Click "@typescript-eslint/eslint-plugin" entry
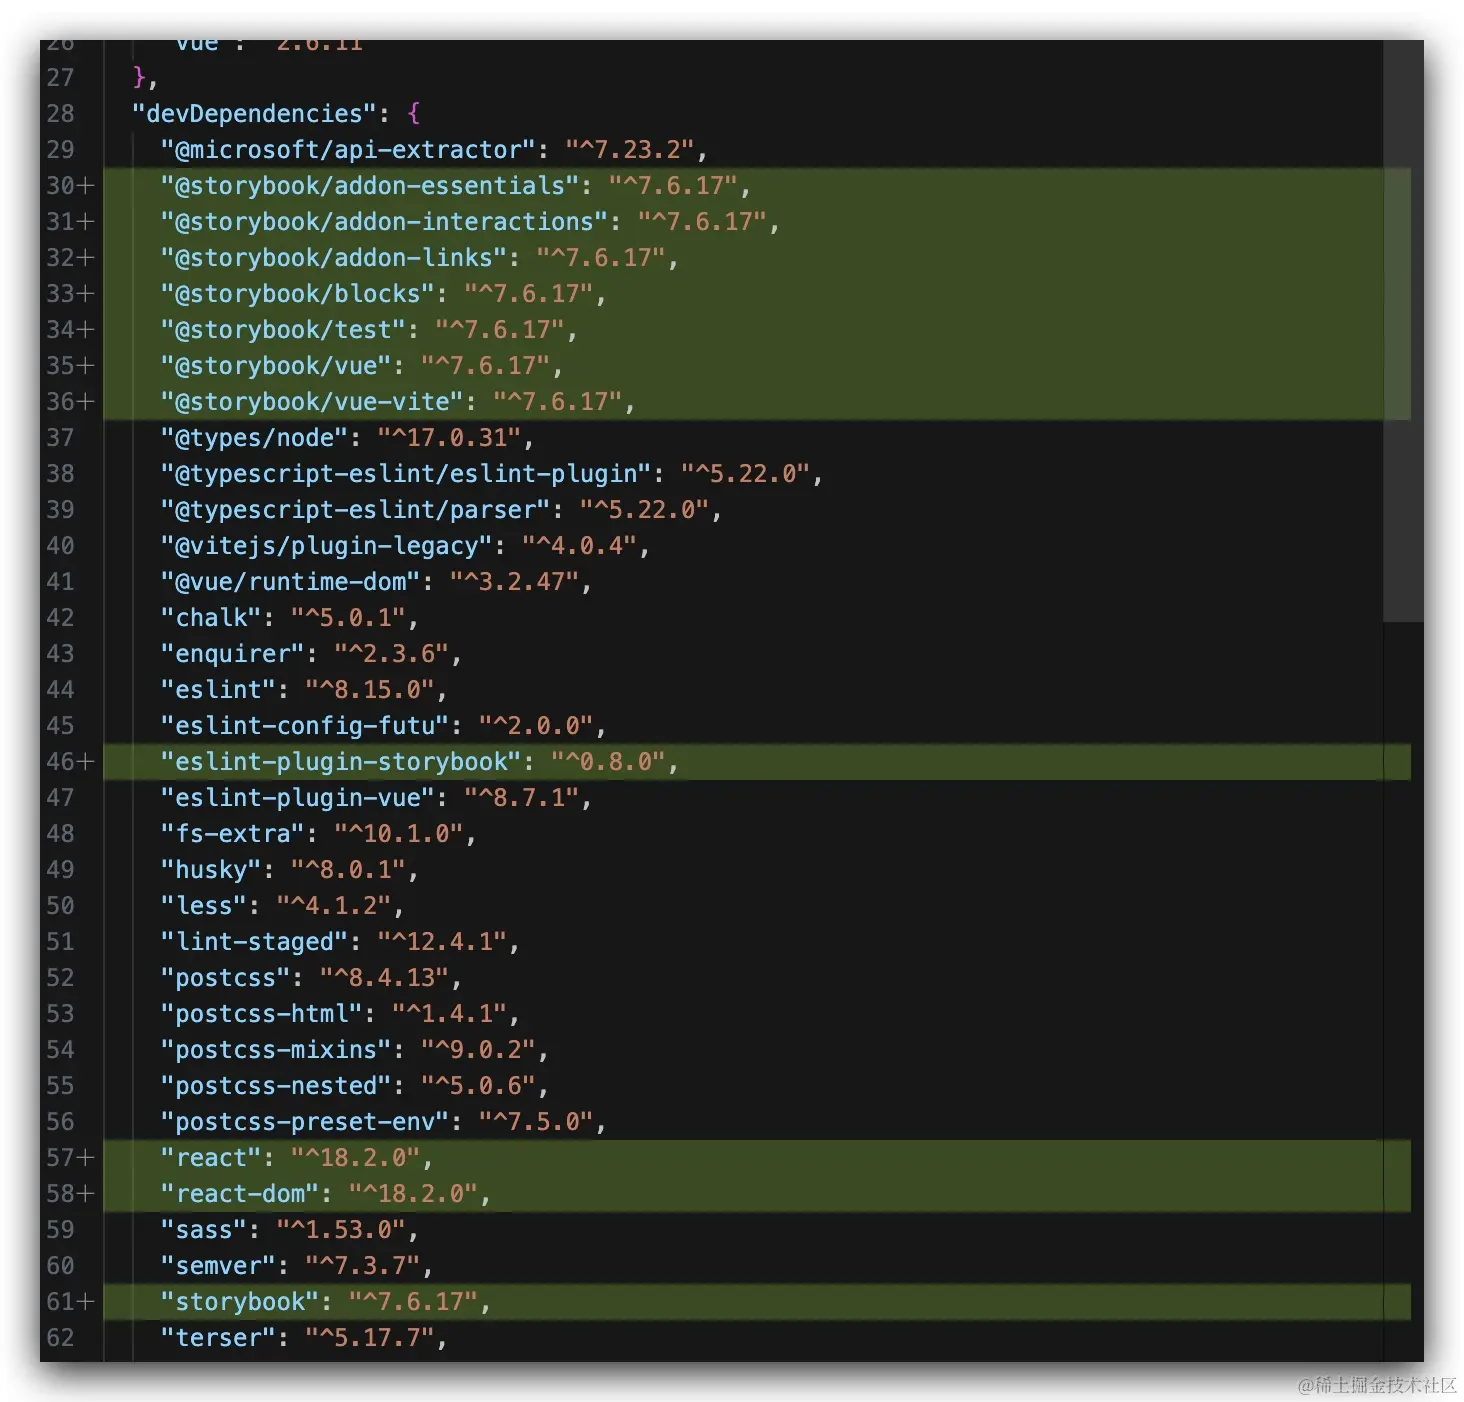Screen dimensions: 1464x1402 [492, 474]
